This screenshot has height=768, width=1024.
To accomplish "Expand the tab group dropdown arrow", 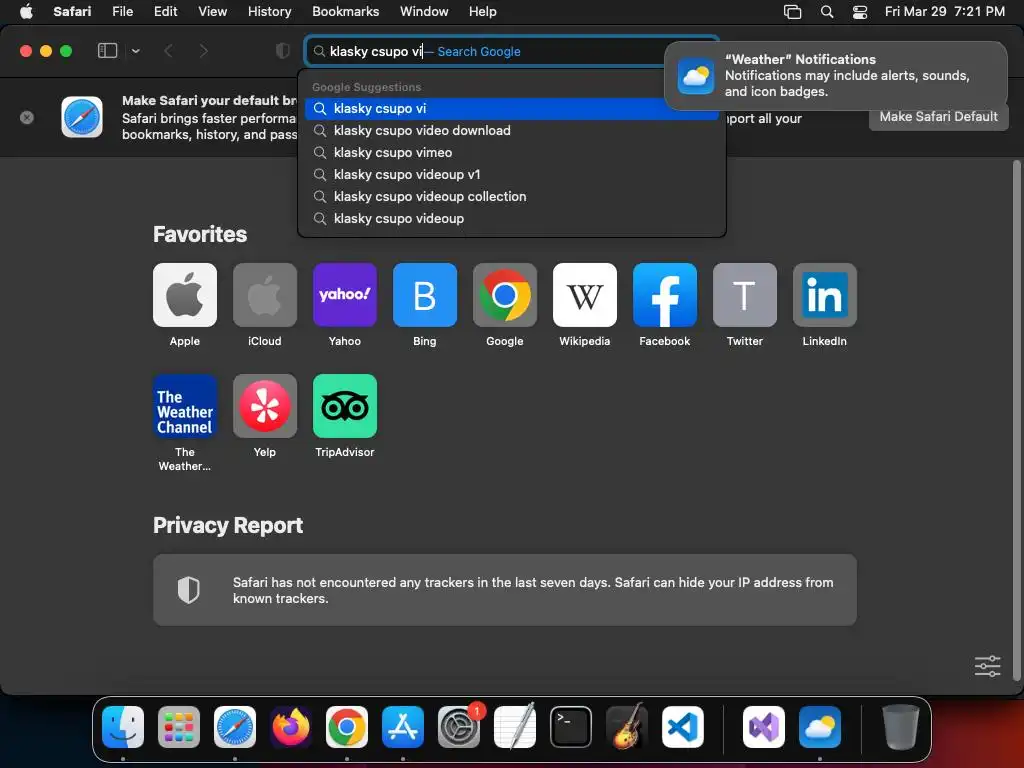I will click(135, 51).
